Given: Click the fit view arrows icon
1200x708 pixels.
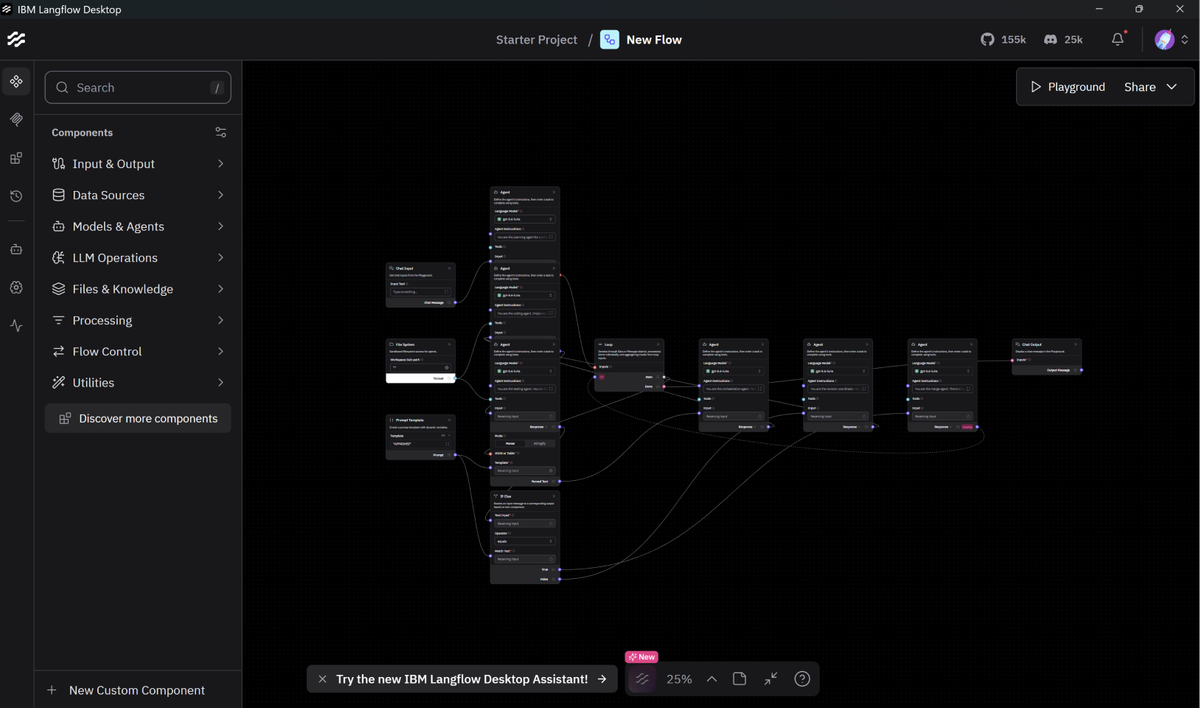Looking at the screenshot, I should tap(771, 679).
